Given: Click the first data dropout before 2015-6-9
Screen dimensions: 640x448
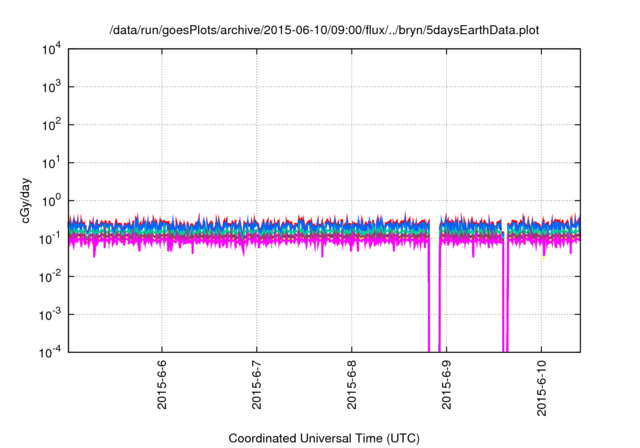Looking at the screenshot, I should click(x=434, y=286).
